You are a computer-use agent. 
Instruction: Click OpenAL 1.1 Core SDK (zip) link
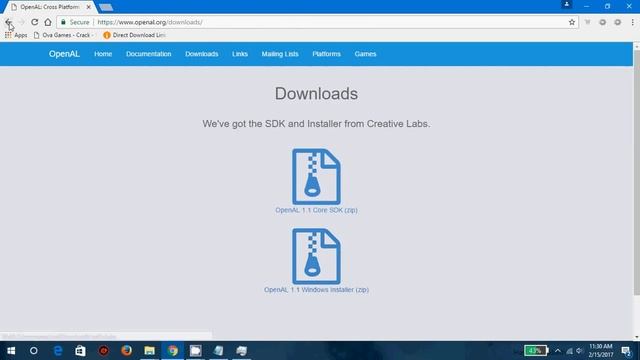[316, 210]
